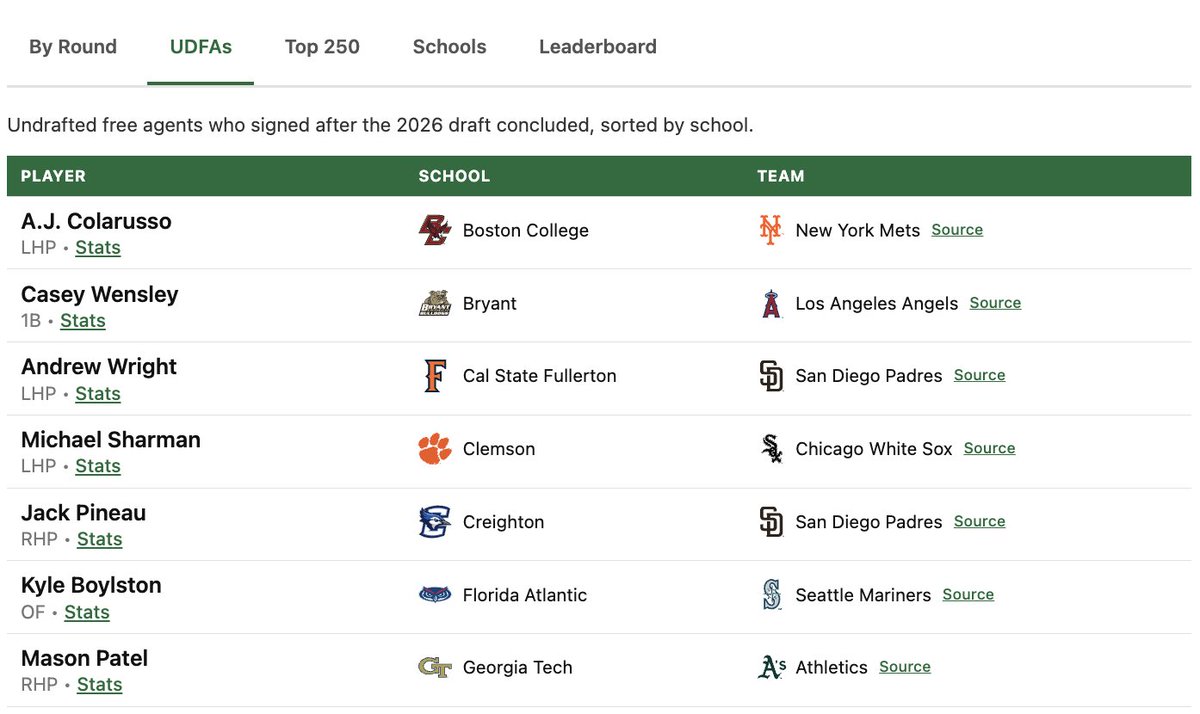1200x714 pixels.
Task: Click the Clemson tiger paw logo
Action: click(x=435, y=449)
